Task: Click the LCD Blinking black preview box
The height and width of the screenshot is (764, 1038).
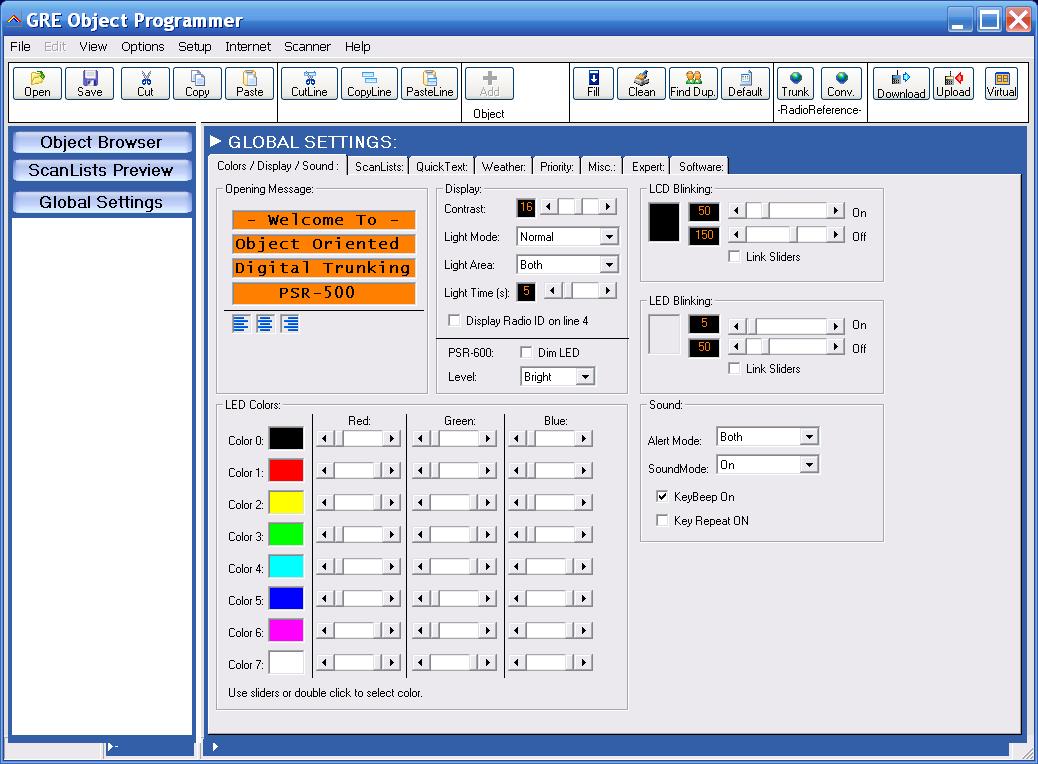Action: [x=664, y=222]
